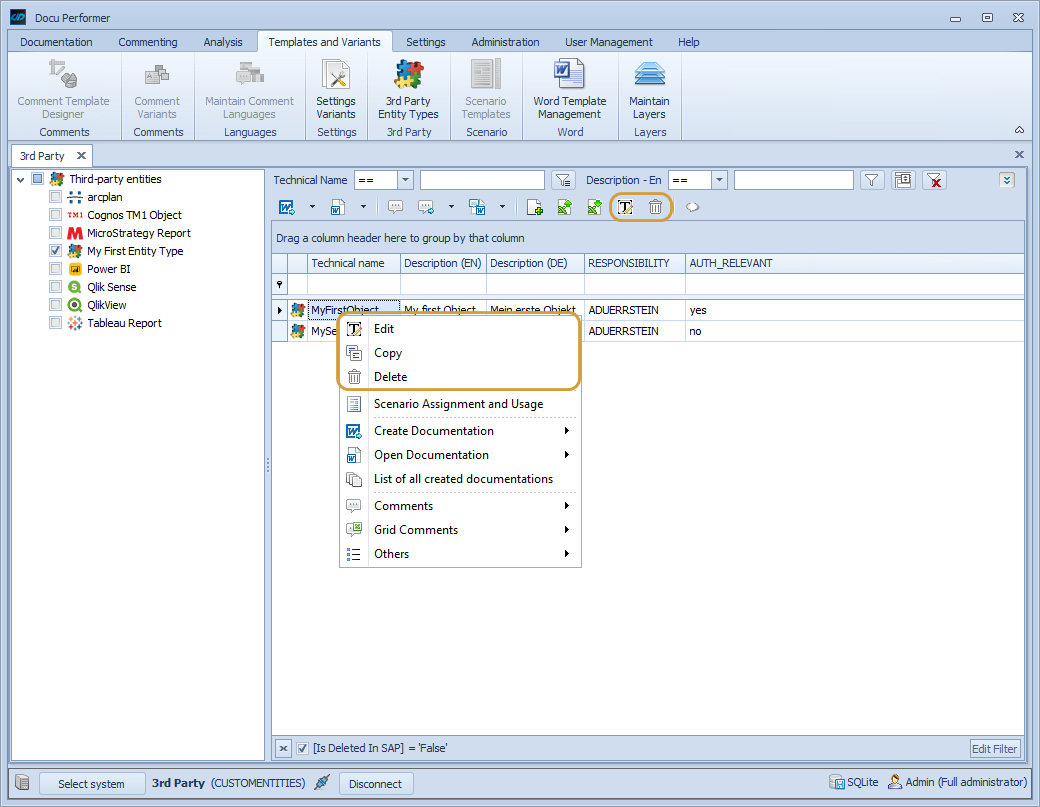The image size is (1040, 807).
Task: Click the Comments speech bubble icon
Action: [x=395, y=207]
